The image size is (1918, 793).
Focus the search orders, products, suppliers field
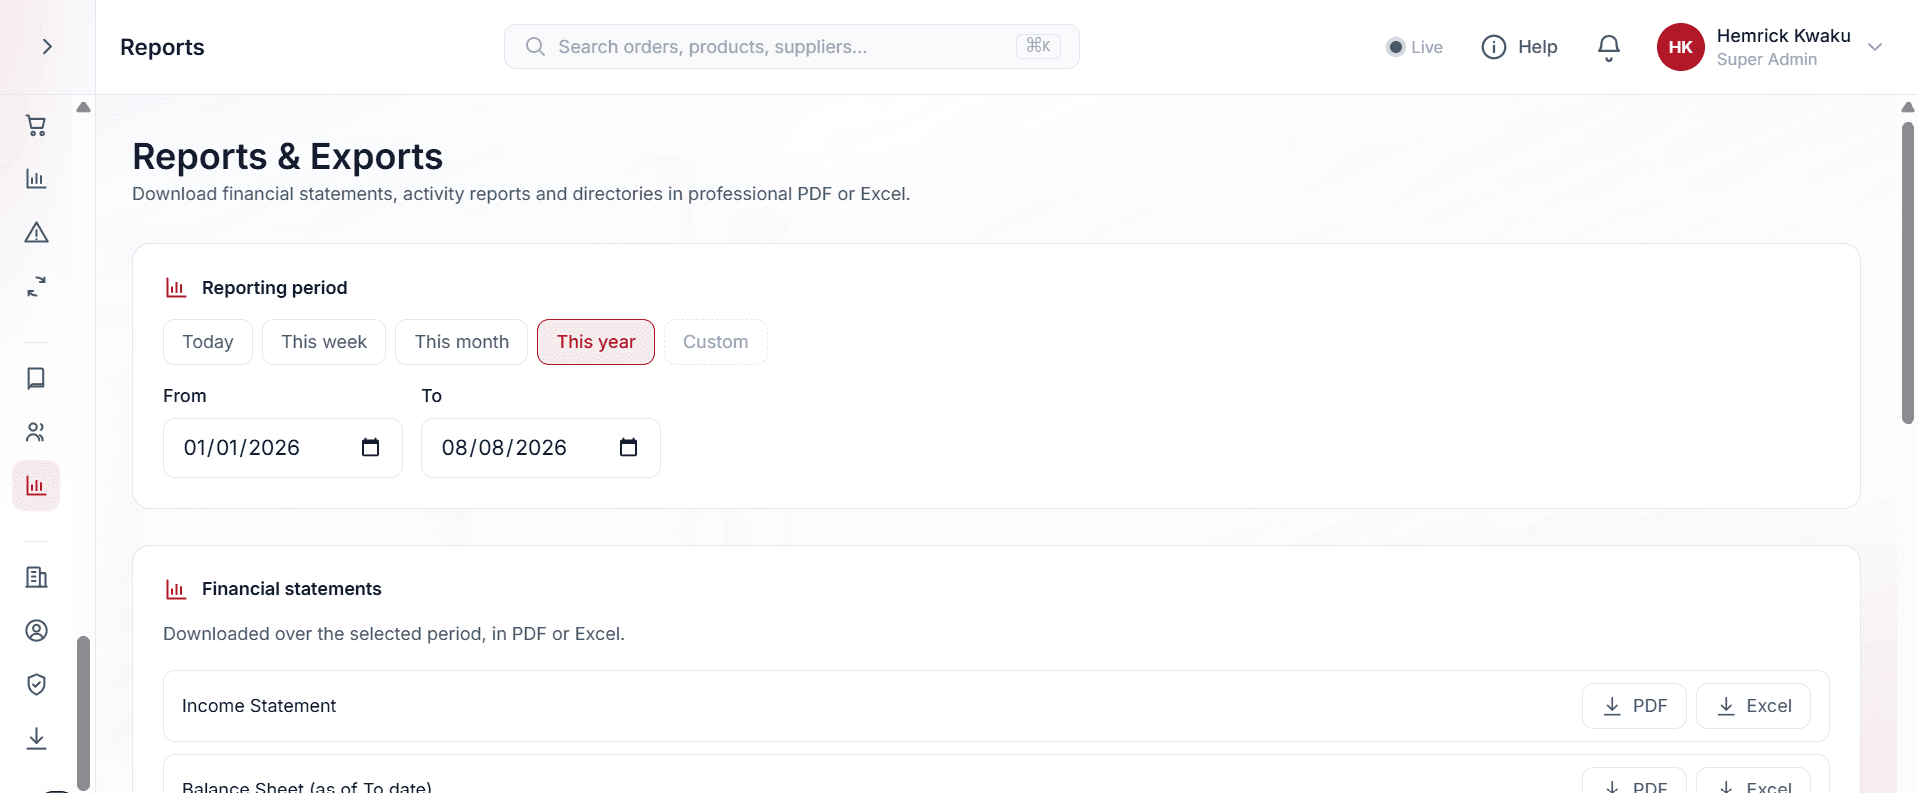point(791,47)
